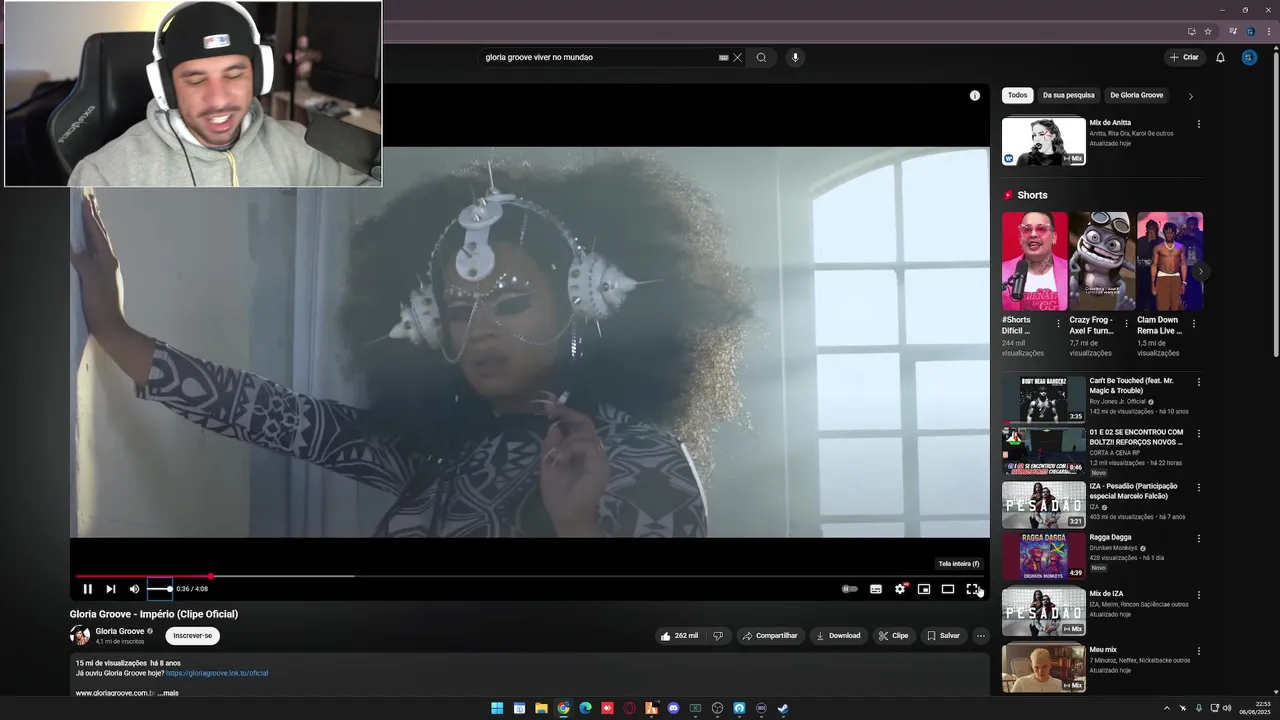Show next Shorts with the arrow
This screenshot has width=1280, height=720.
click(1200, 271)
